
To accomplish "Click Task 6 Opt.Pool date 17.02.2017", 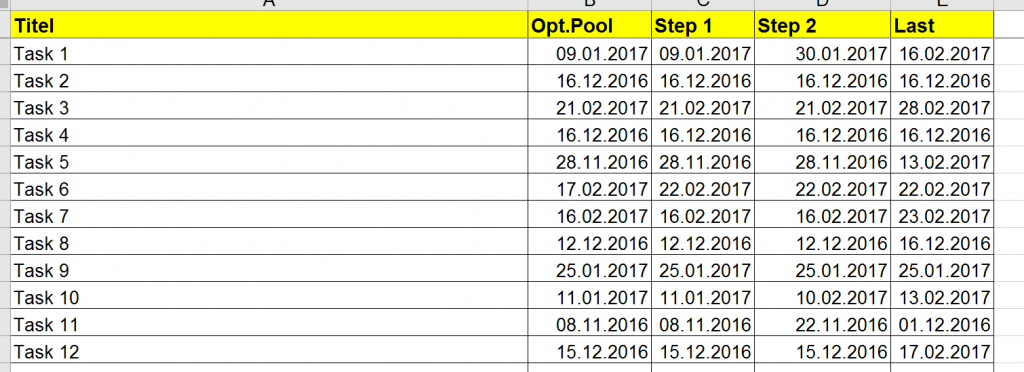I will pyautogui.click(x=590, y=189).
